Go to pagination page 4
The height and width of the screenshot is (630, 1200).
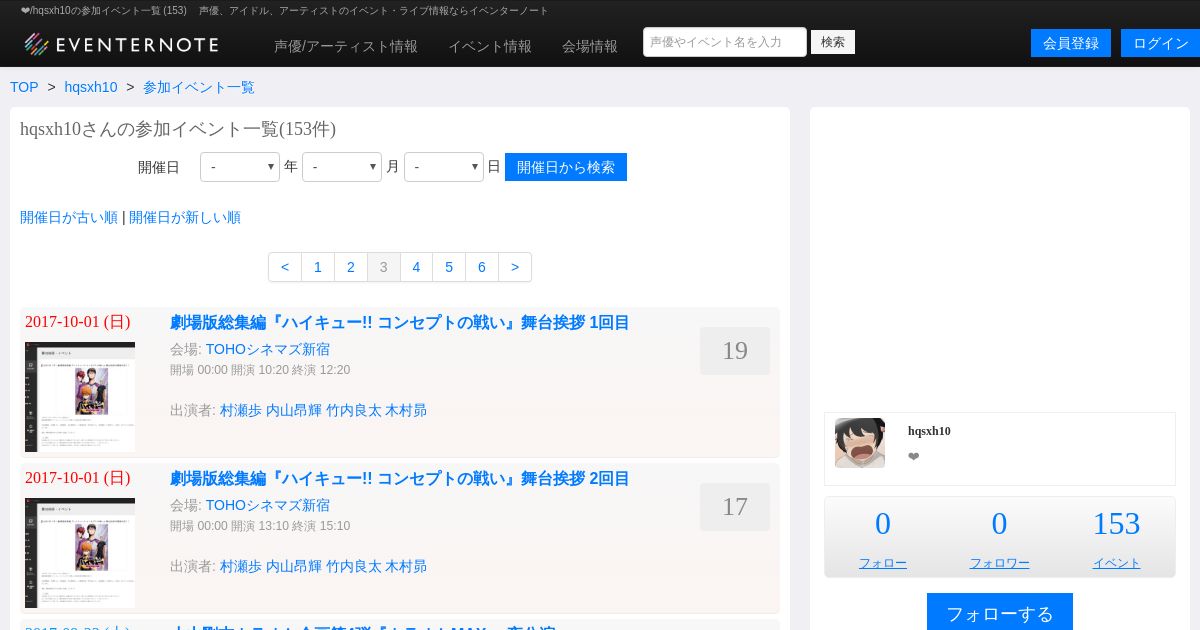(x=417, y=267)
